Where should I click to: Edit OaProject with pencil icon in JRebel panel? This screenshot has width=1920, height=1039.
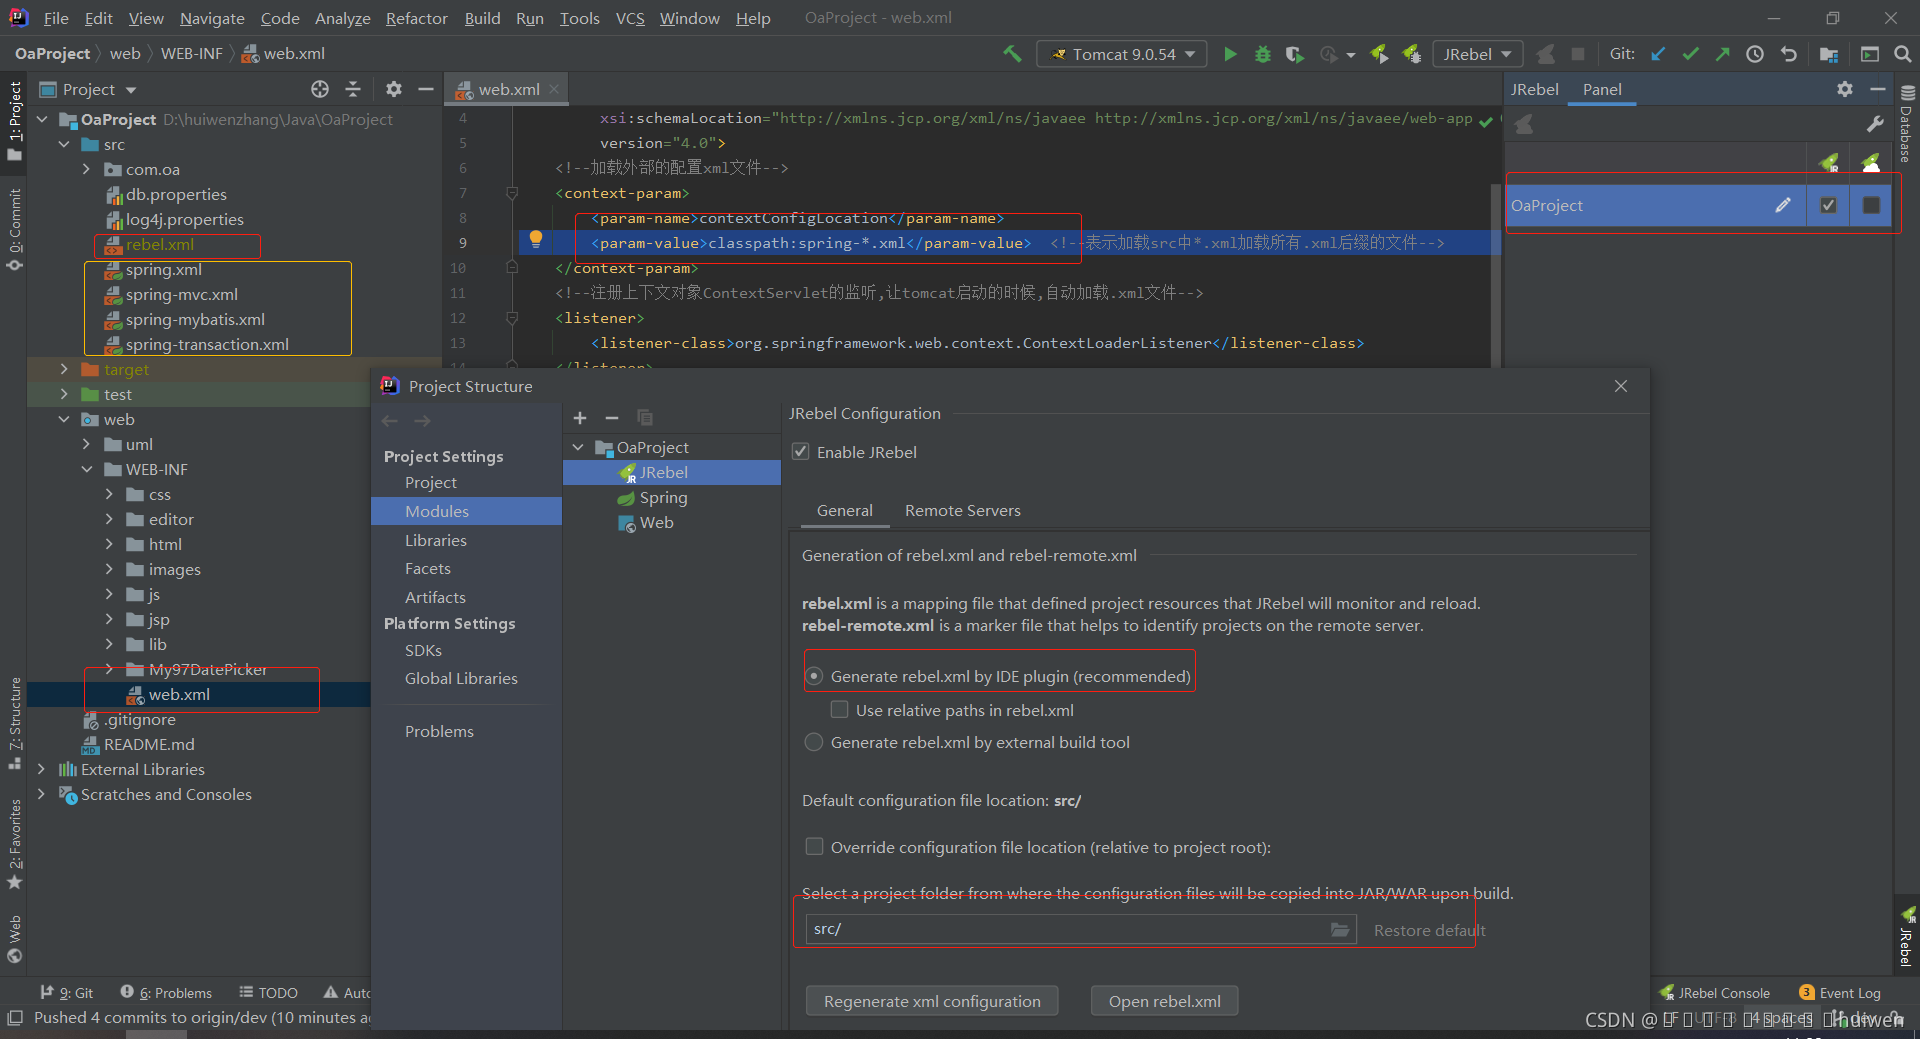coord(1783,205)
